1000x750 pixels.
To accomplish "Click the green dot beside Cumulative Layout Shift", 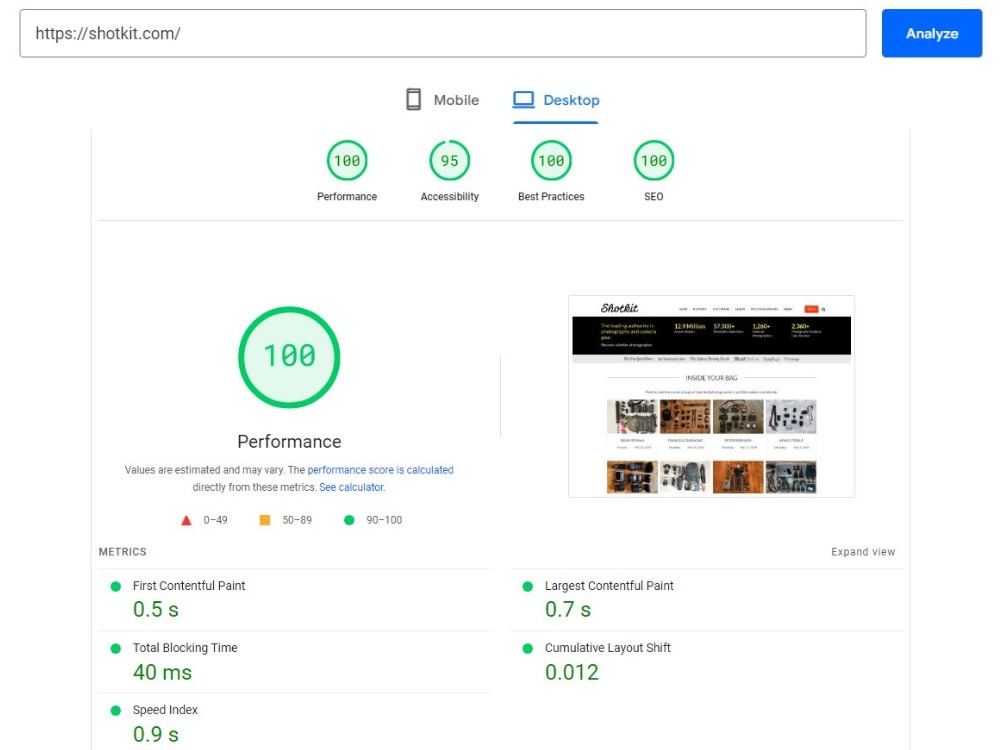I will (x=527, y=649).
